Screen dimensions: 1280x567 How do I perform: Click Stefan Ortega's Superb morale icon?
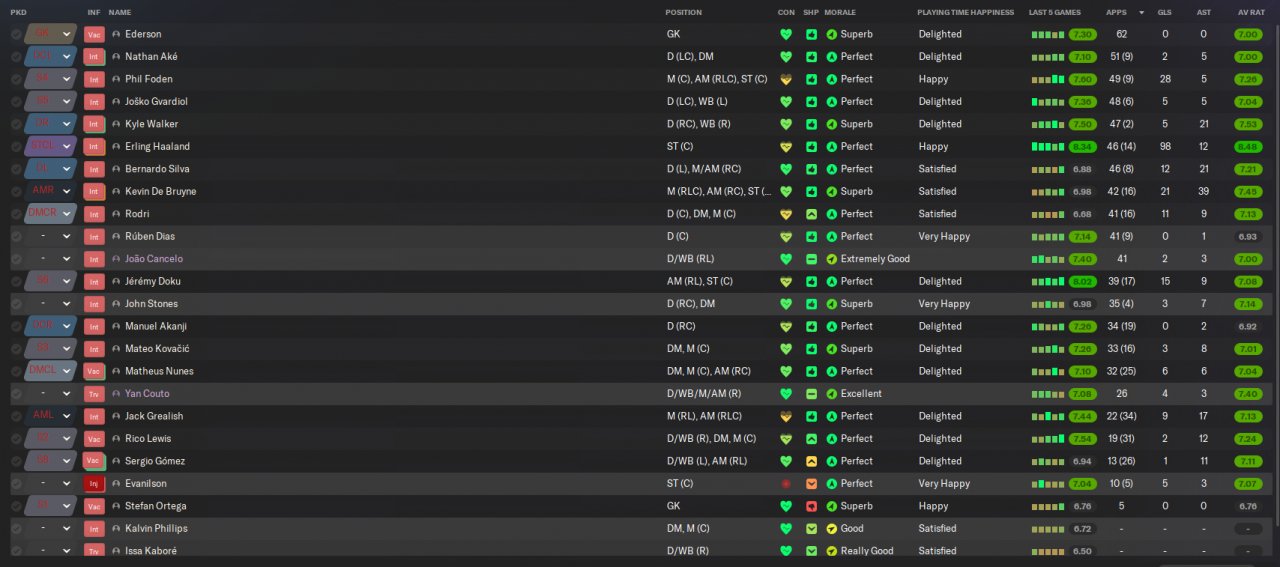tap(832, 506)
